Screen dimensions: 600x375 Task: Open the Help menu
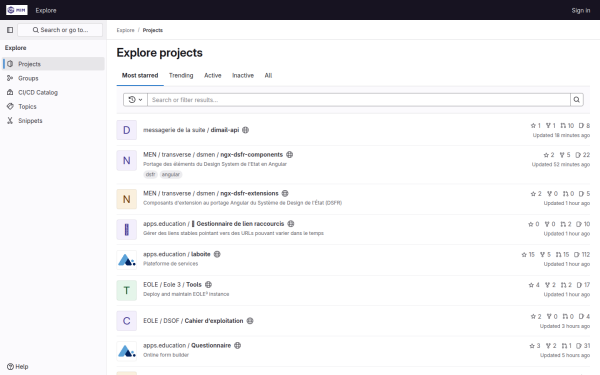point(18,367)
